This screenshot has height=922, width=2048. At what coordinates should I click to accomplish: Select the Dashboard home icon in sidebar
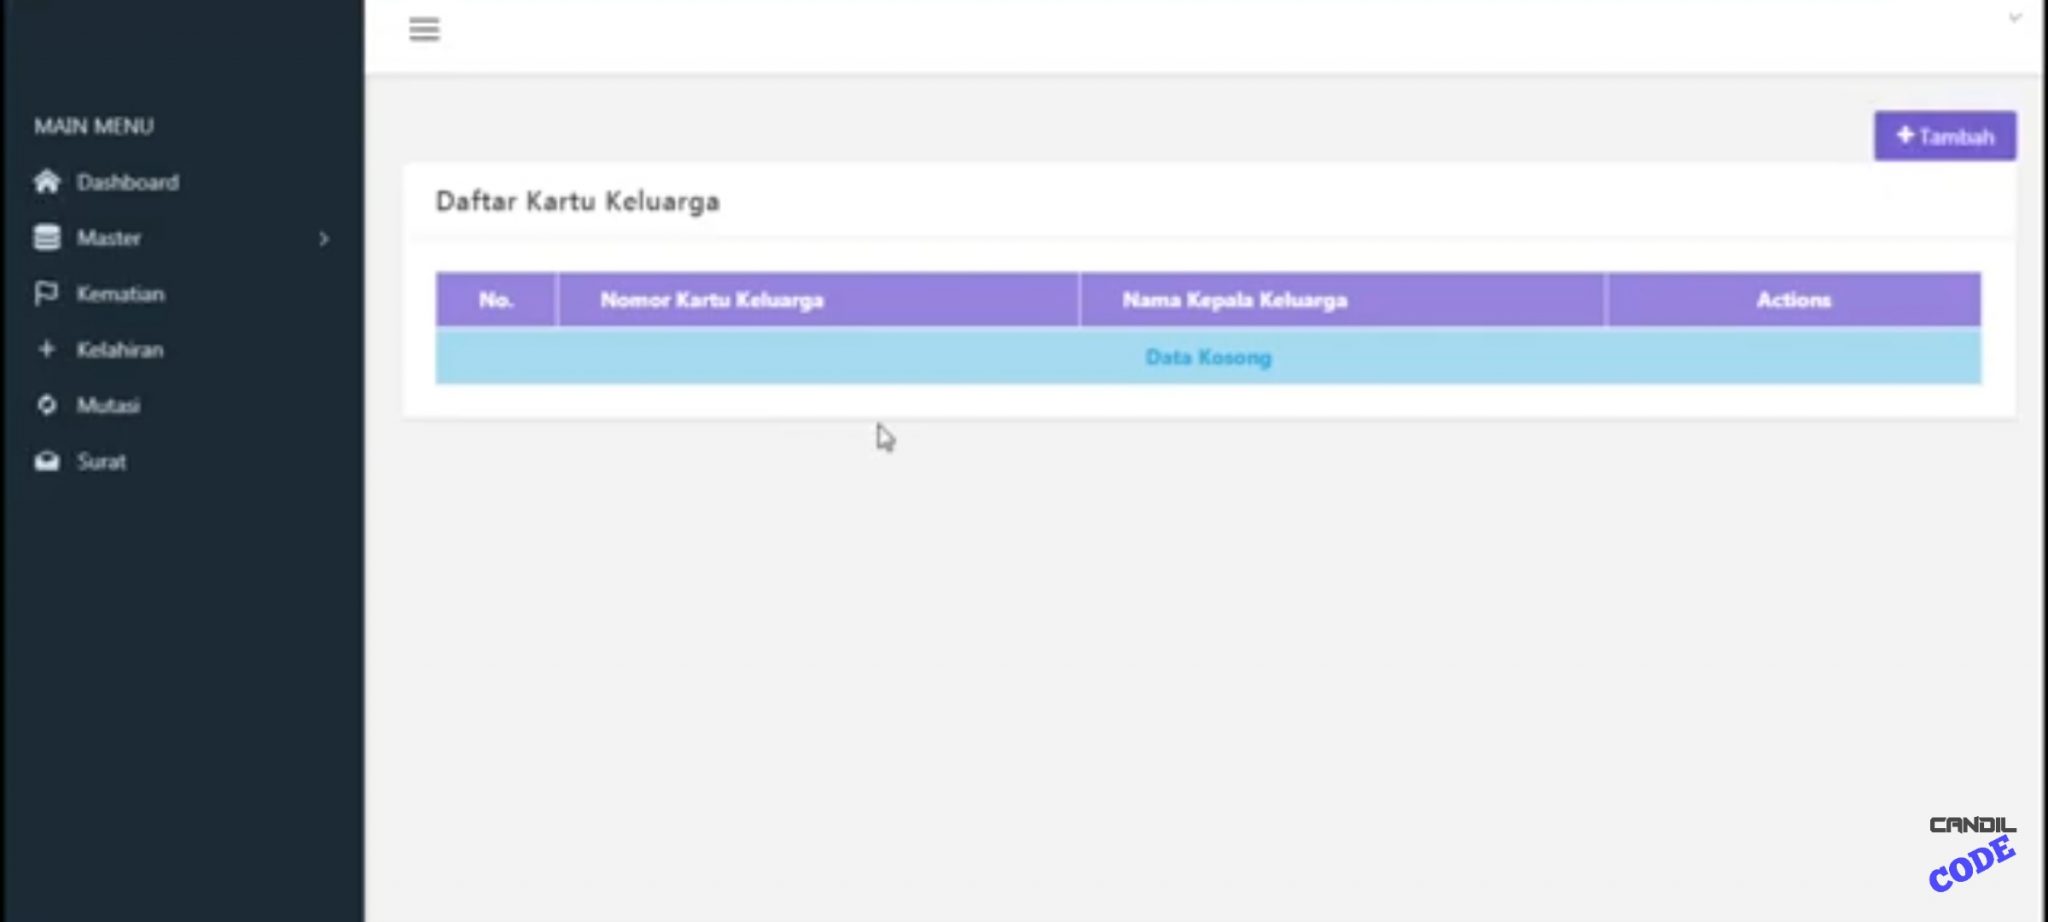click(46, 181)
